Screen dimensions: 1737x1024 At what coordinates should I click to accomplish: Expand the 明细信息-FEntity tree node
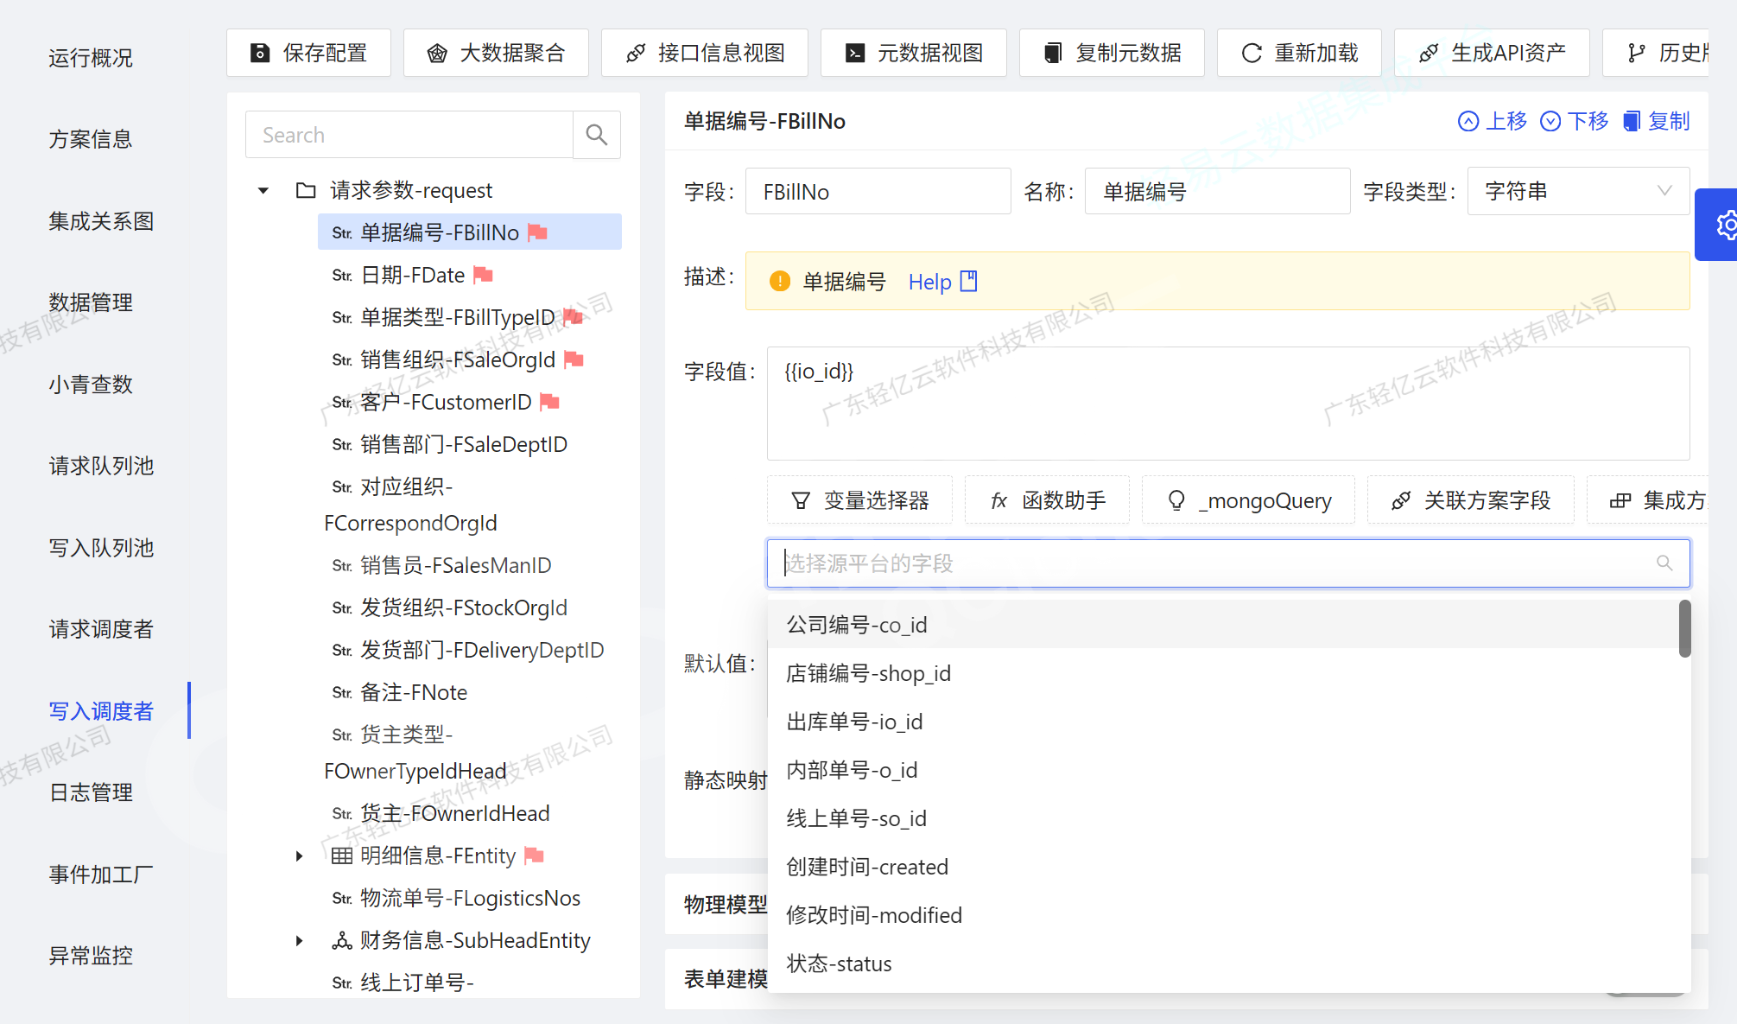click(x=299, y=856)
